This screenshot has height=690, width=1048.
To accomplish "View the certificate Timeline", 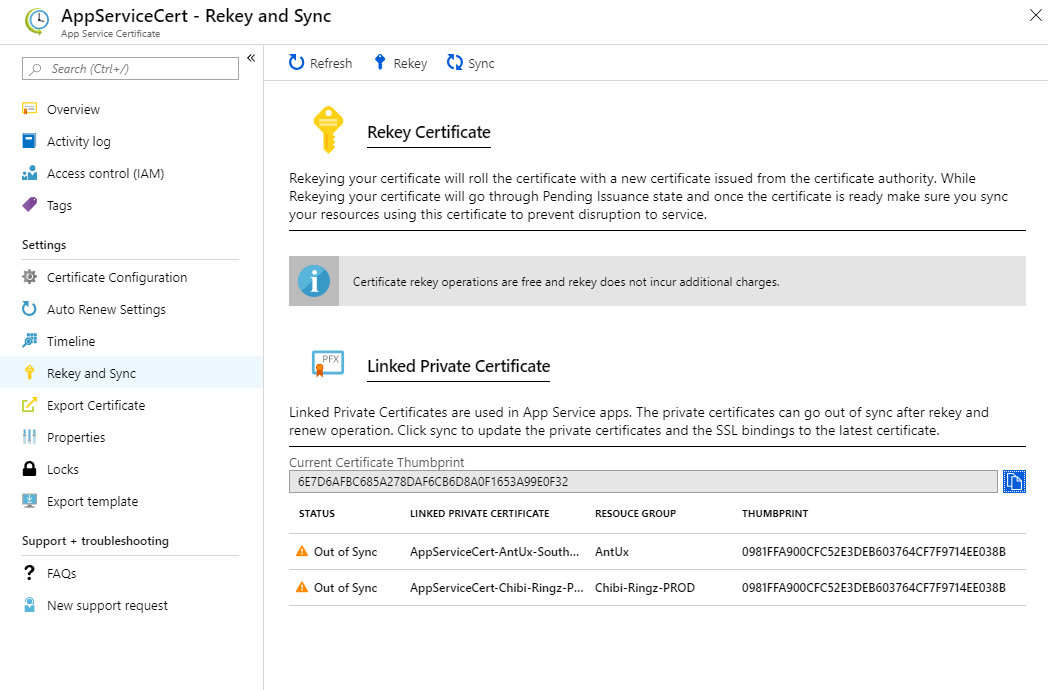I will tap(71, 342).
